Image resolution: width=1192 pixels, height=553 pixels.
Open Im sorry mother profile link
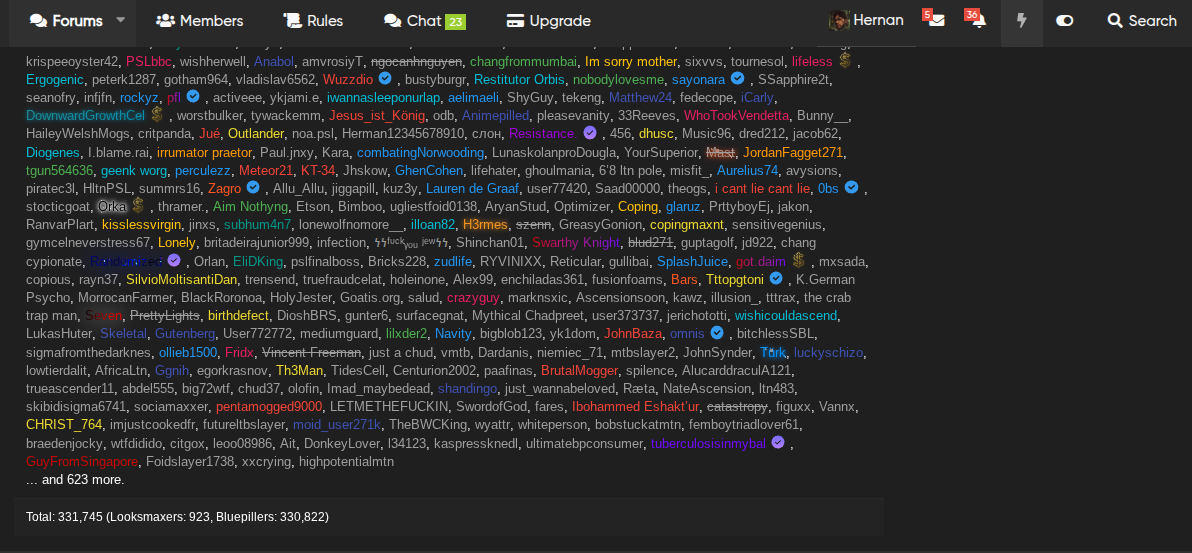(x=631, y=61)
